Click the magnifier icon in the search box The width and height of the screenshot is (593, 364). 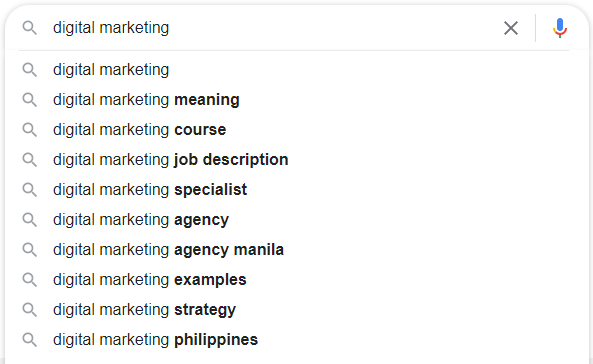[x=29, y=28]
